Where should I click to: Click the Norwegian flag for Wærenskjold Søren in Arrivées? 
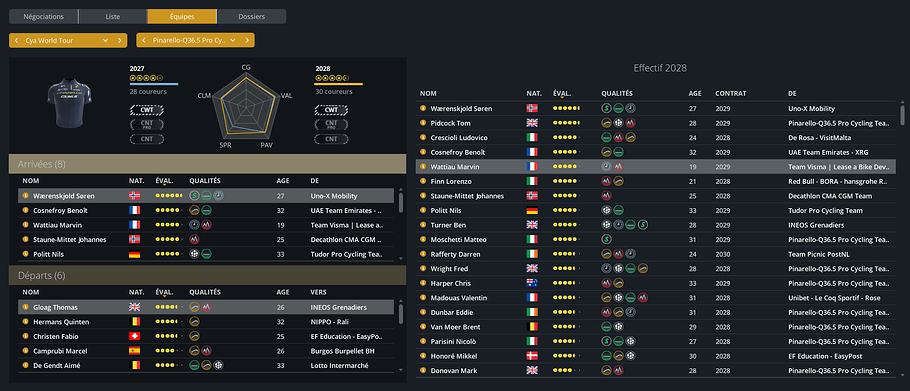[x=135, y=196]
